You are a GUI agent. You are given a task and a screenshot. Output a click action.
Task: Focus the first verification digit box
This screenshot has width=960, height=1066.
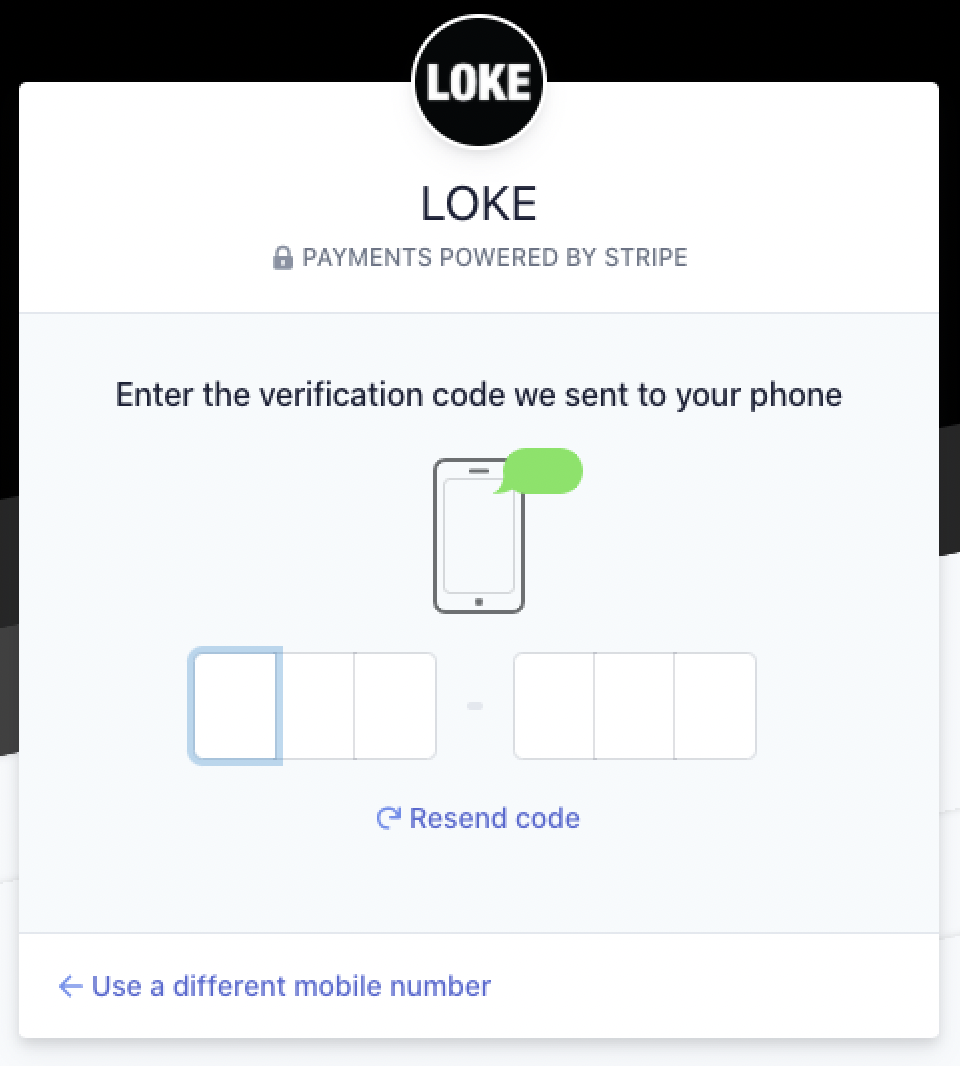(235, 706)
